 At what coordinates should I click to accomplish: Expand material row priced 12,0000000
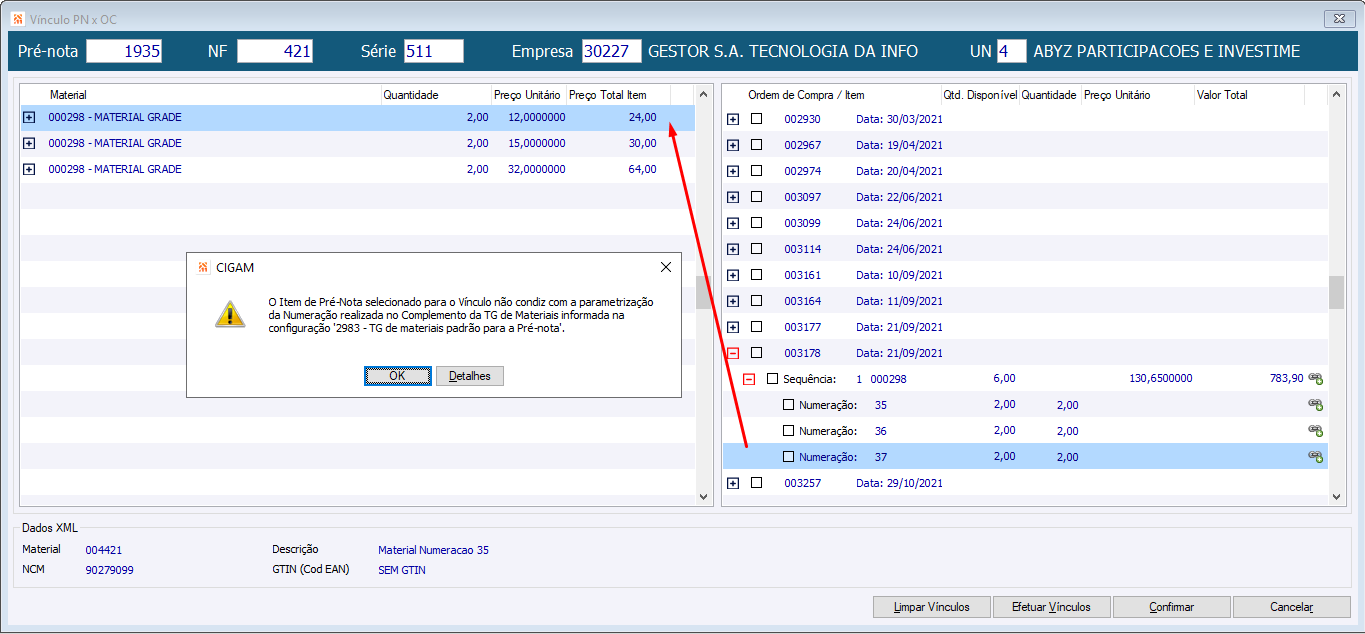pyautogui.click(x=29, y=118)
